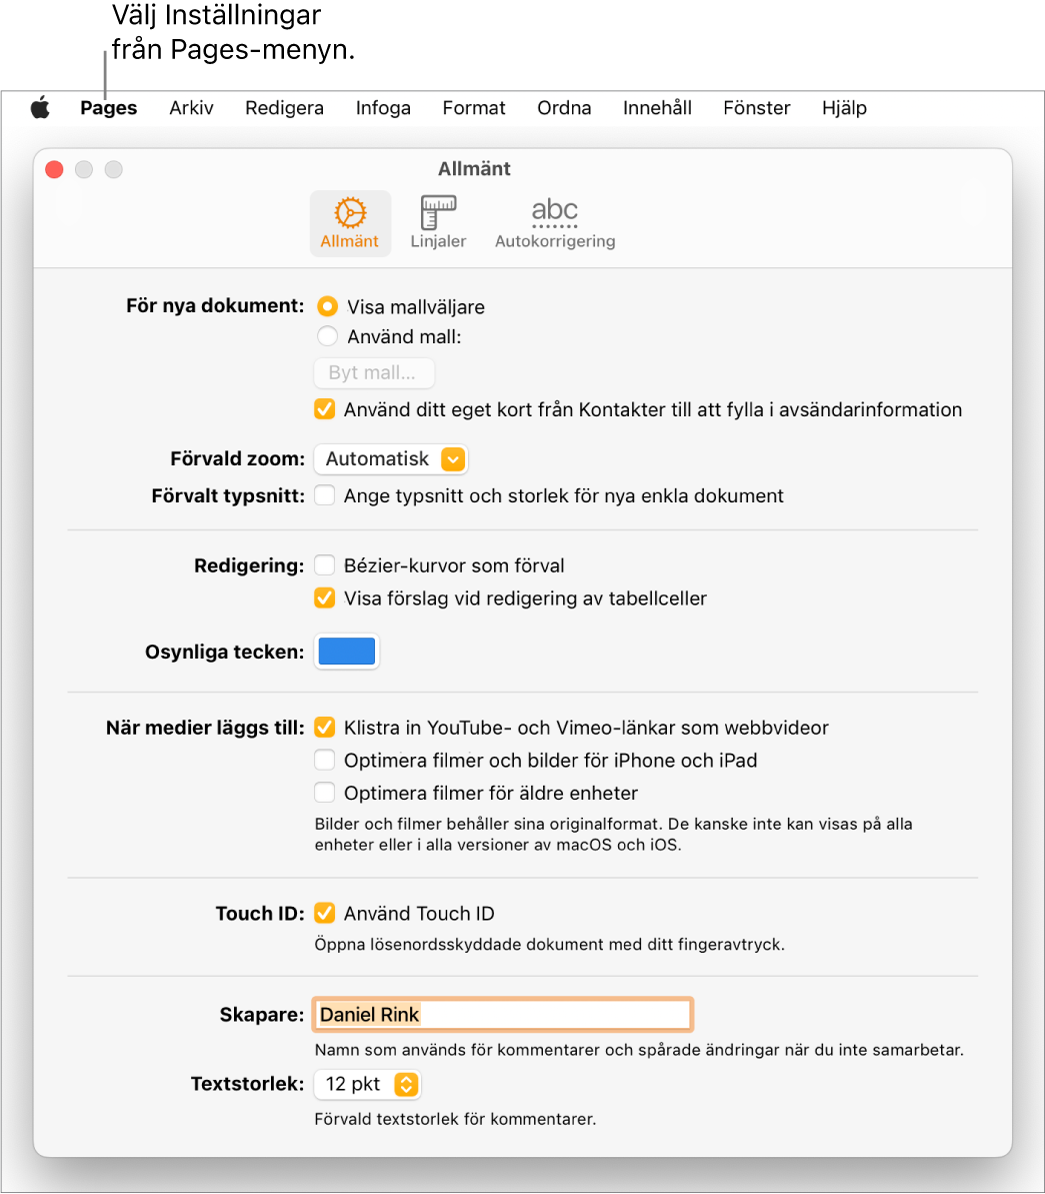
Task: Select the Allmänt settings tab icon
Action: [x=350, y=222]
